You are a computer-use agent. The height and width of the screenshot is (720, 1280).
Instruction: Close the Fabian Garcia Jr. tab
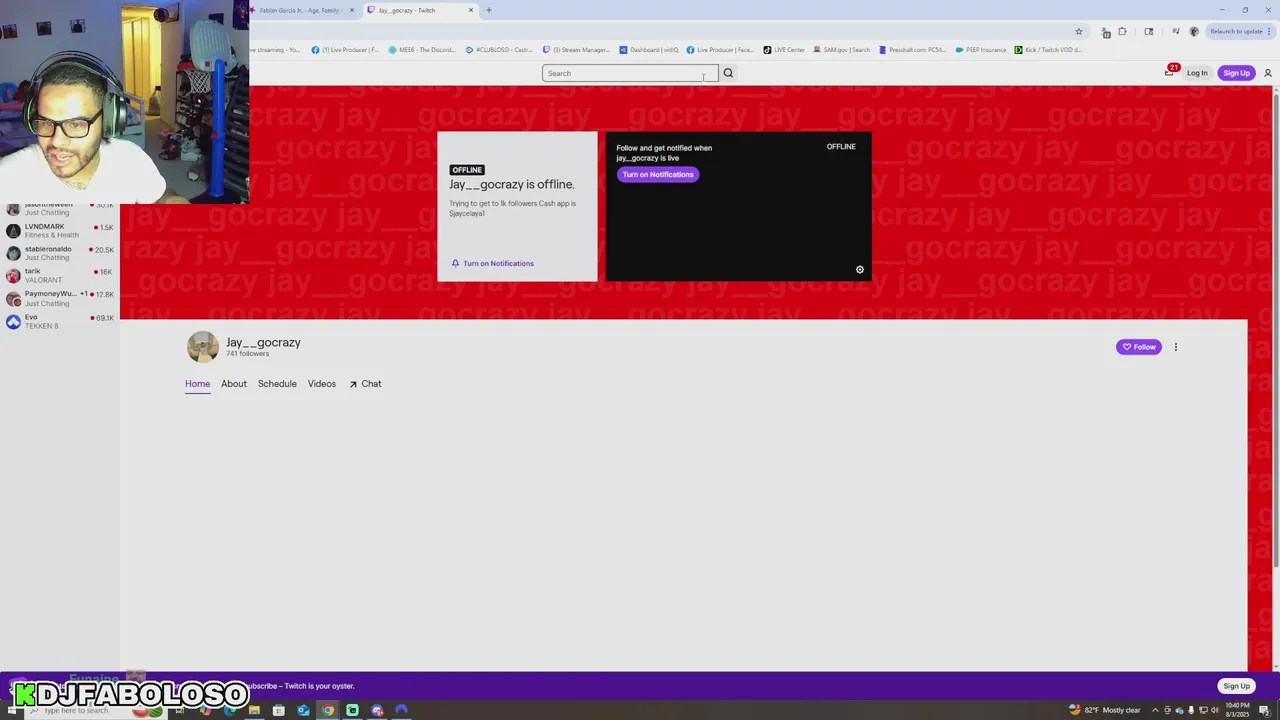[351, 10]
